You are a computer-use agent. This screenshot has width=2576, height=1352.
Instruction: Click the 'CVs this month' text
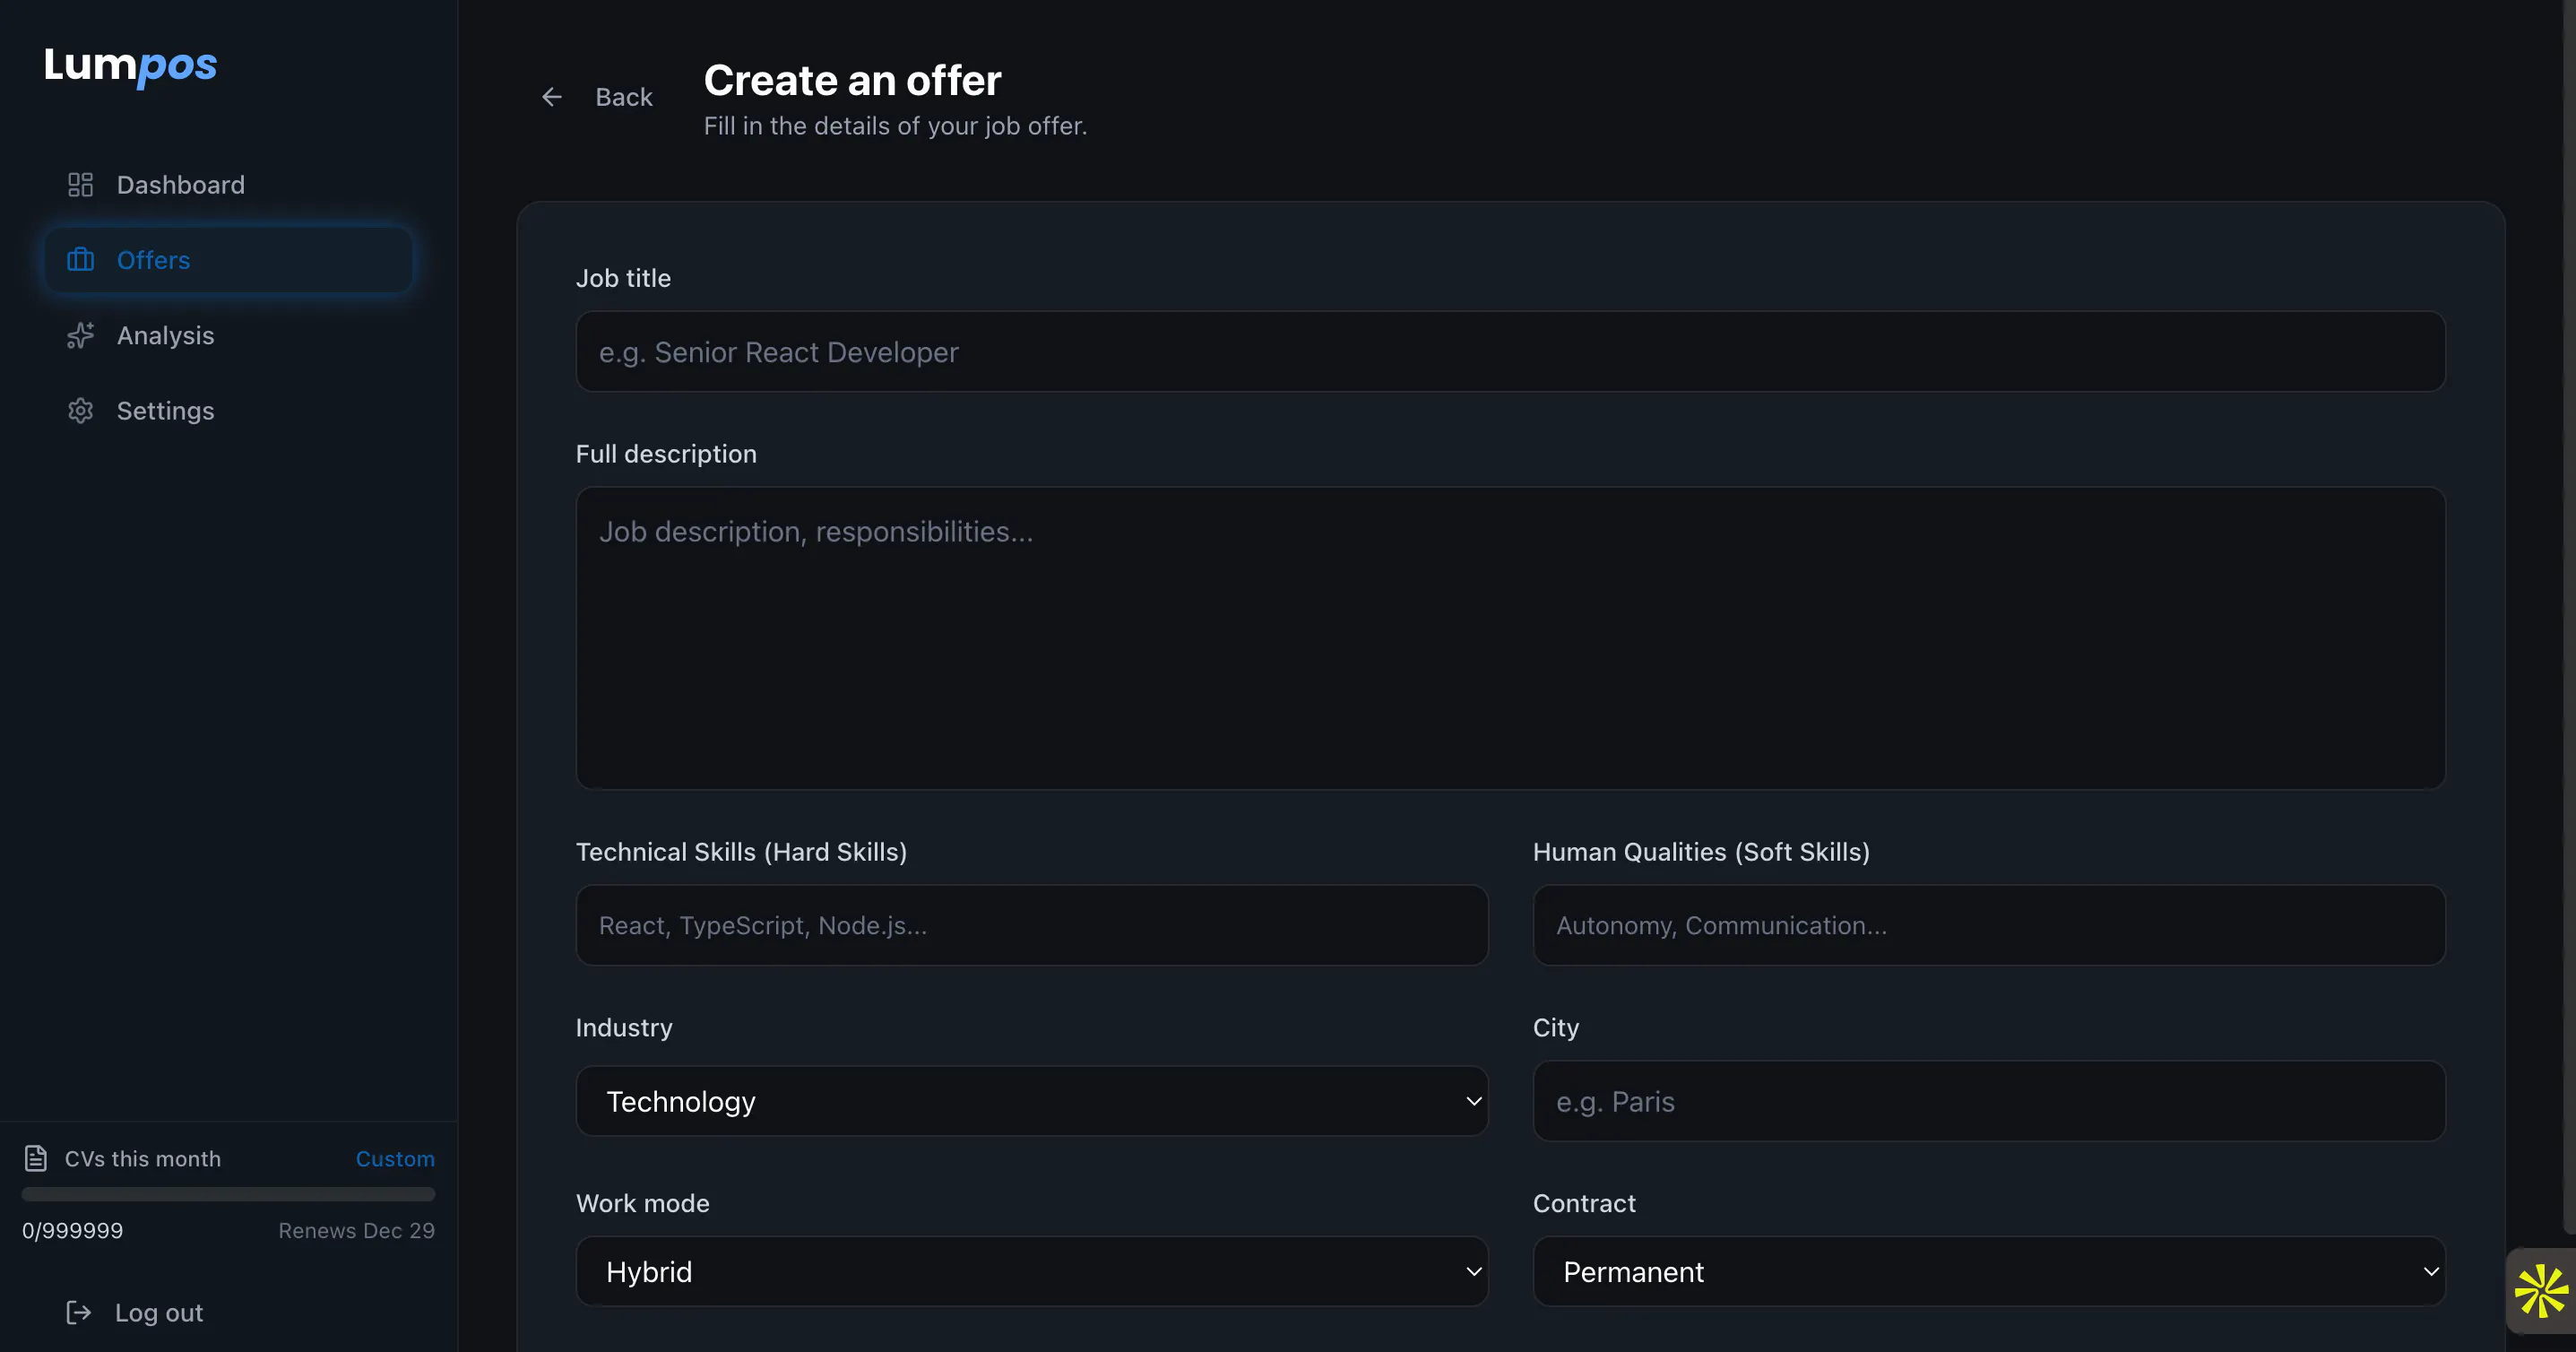143,1159
